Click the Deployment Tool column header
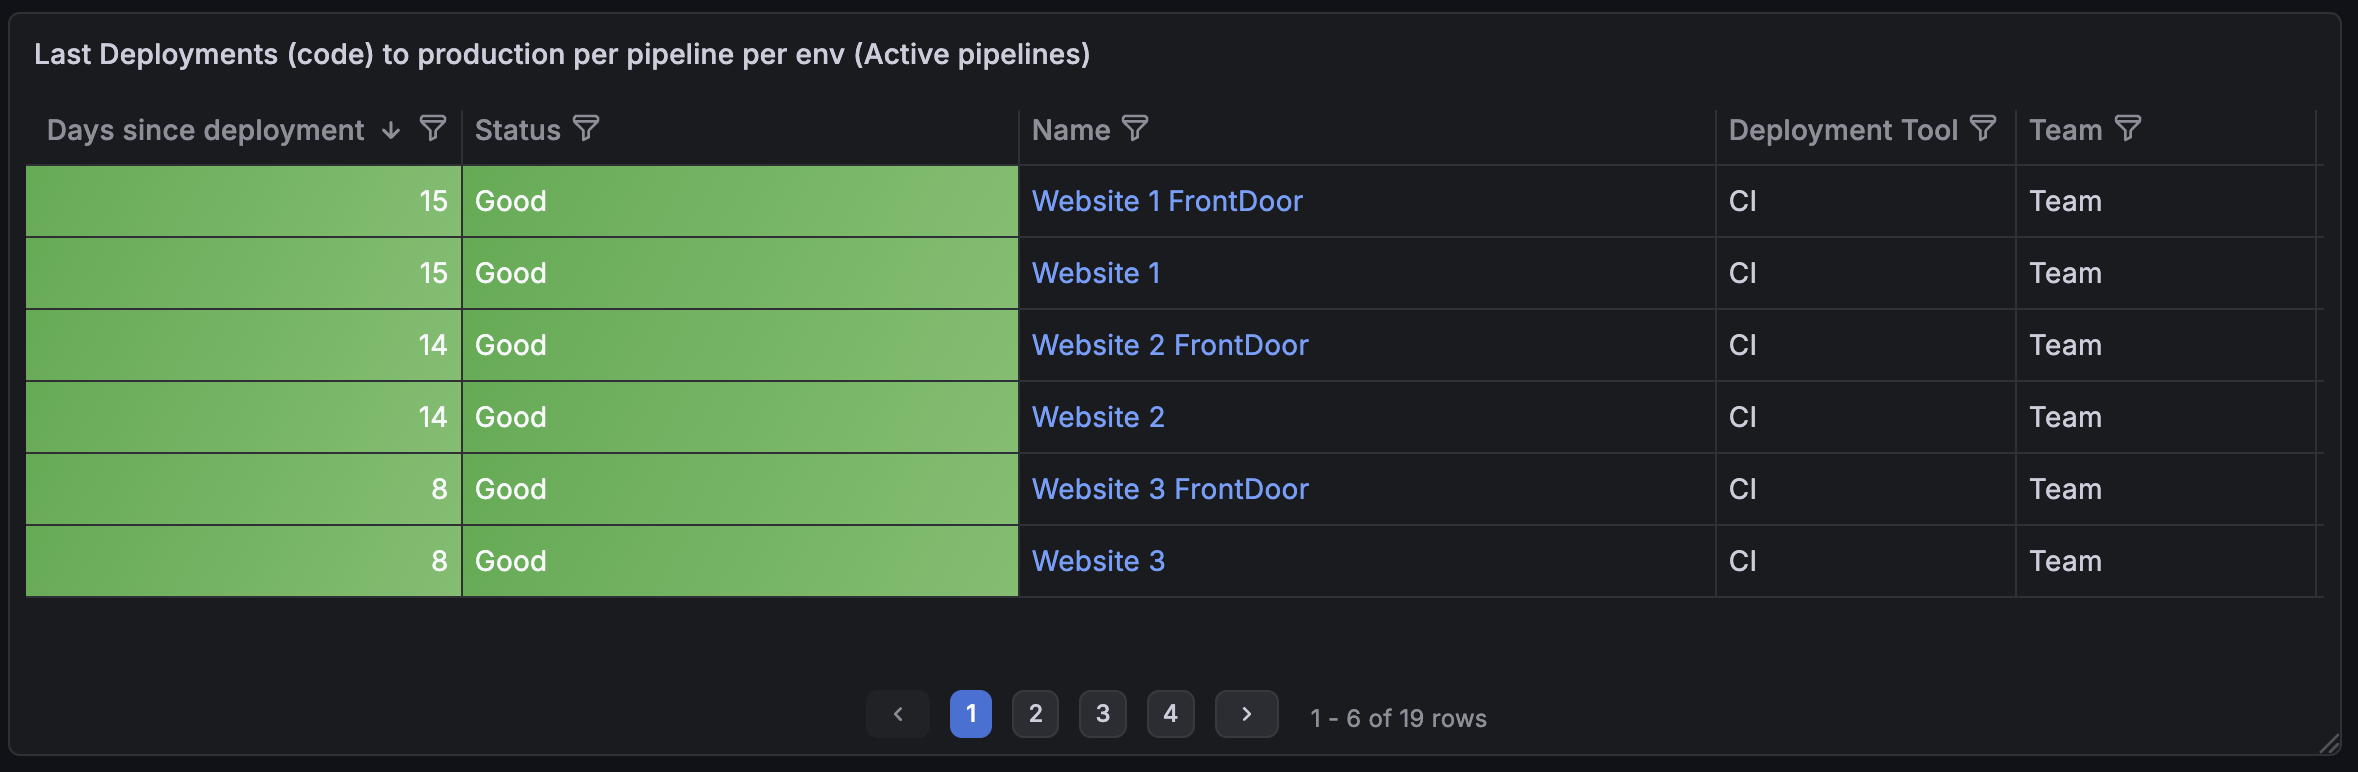 click(x=1843, y=130)
